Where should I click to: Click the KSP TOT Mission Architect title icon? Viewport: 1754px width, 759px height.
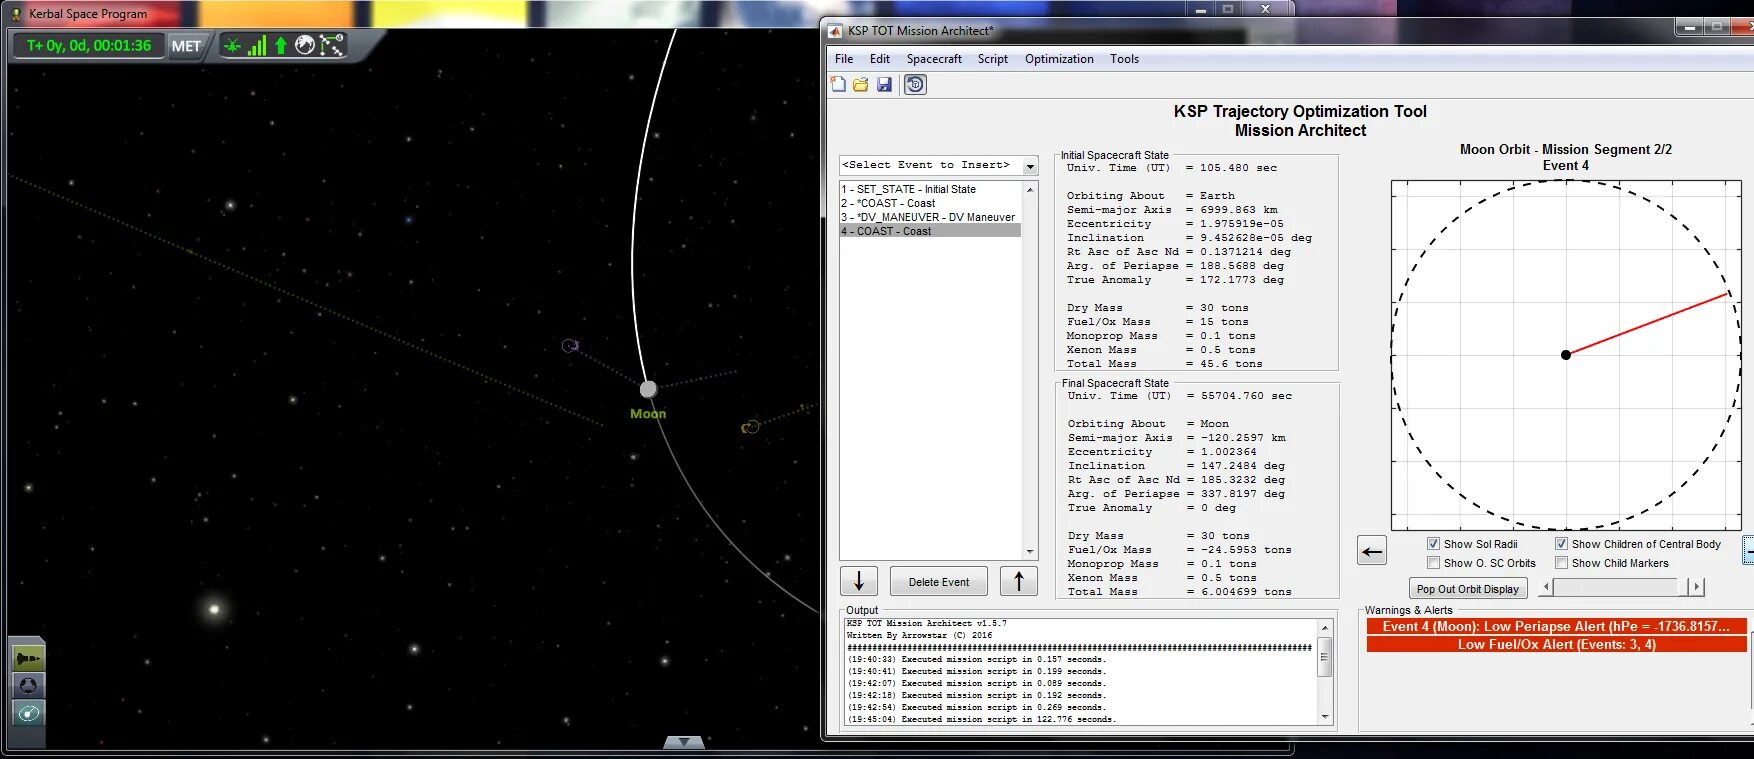(835, 30)
